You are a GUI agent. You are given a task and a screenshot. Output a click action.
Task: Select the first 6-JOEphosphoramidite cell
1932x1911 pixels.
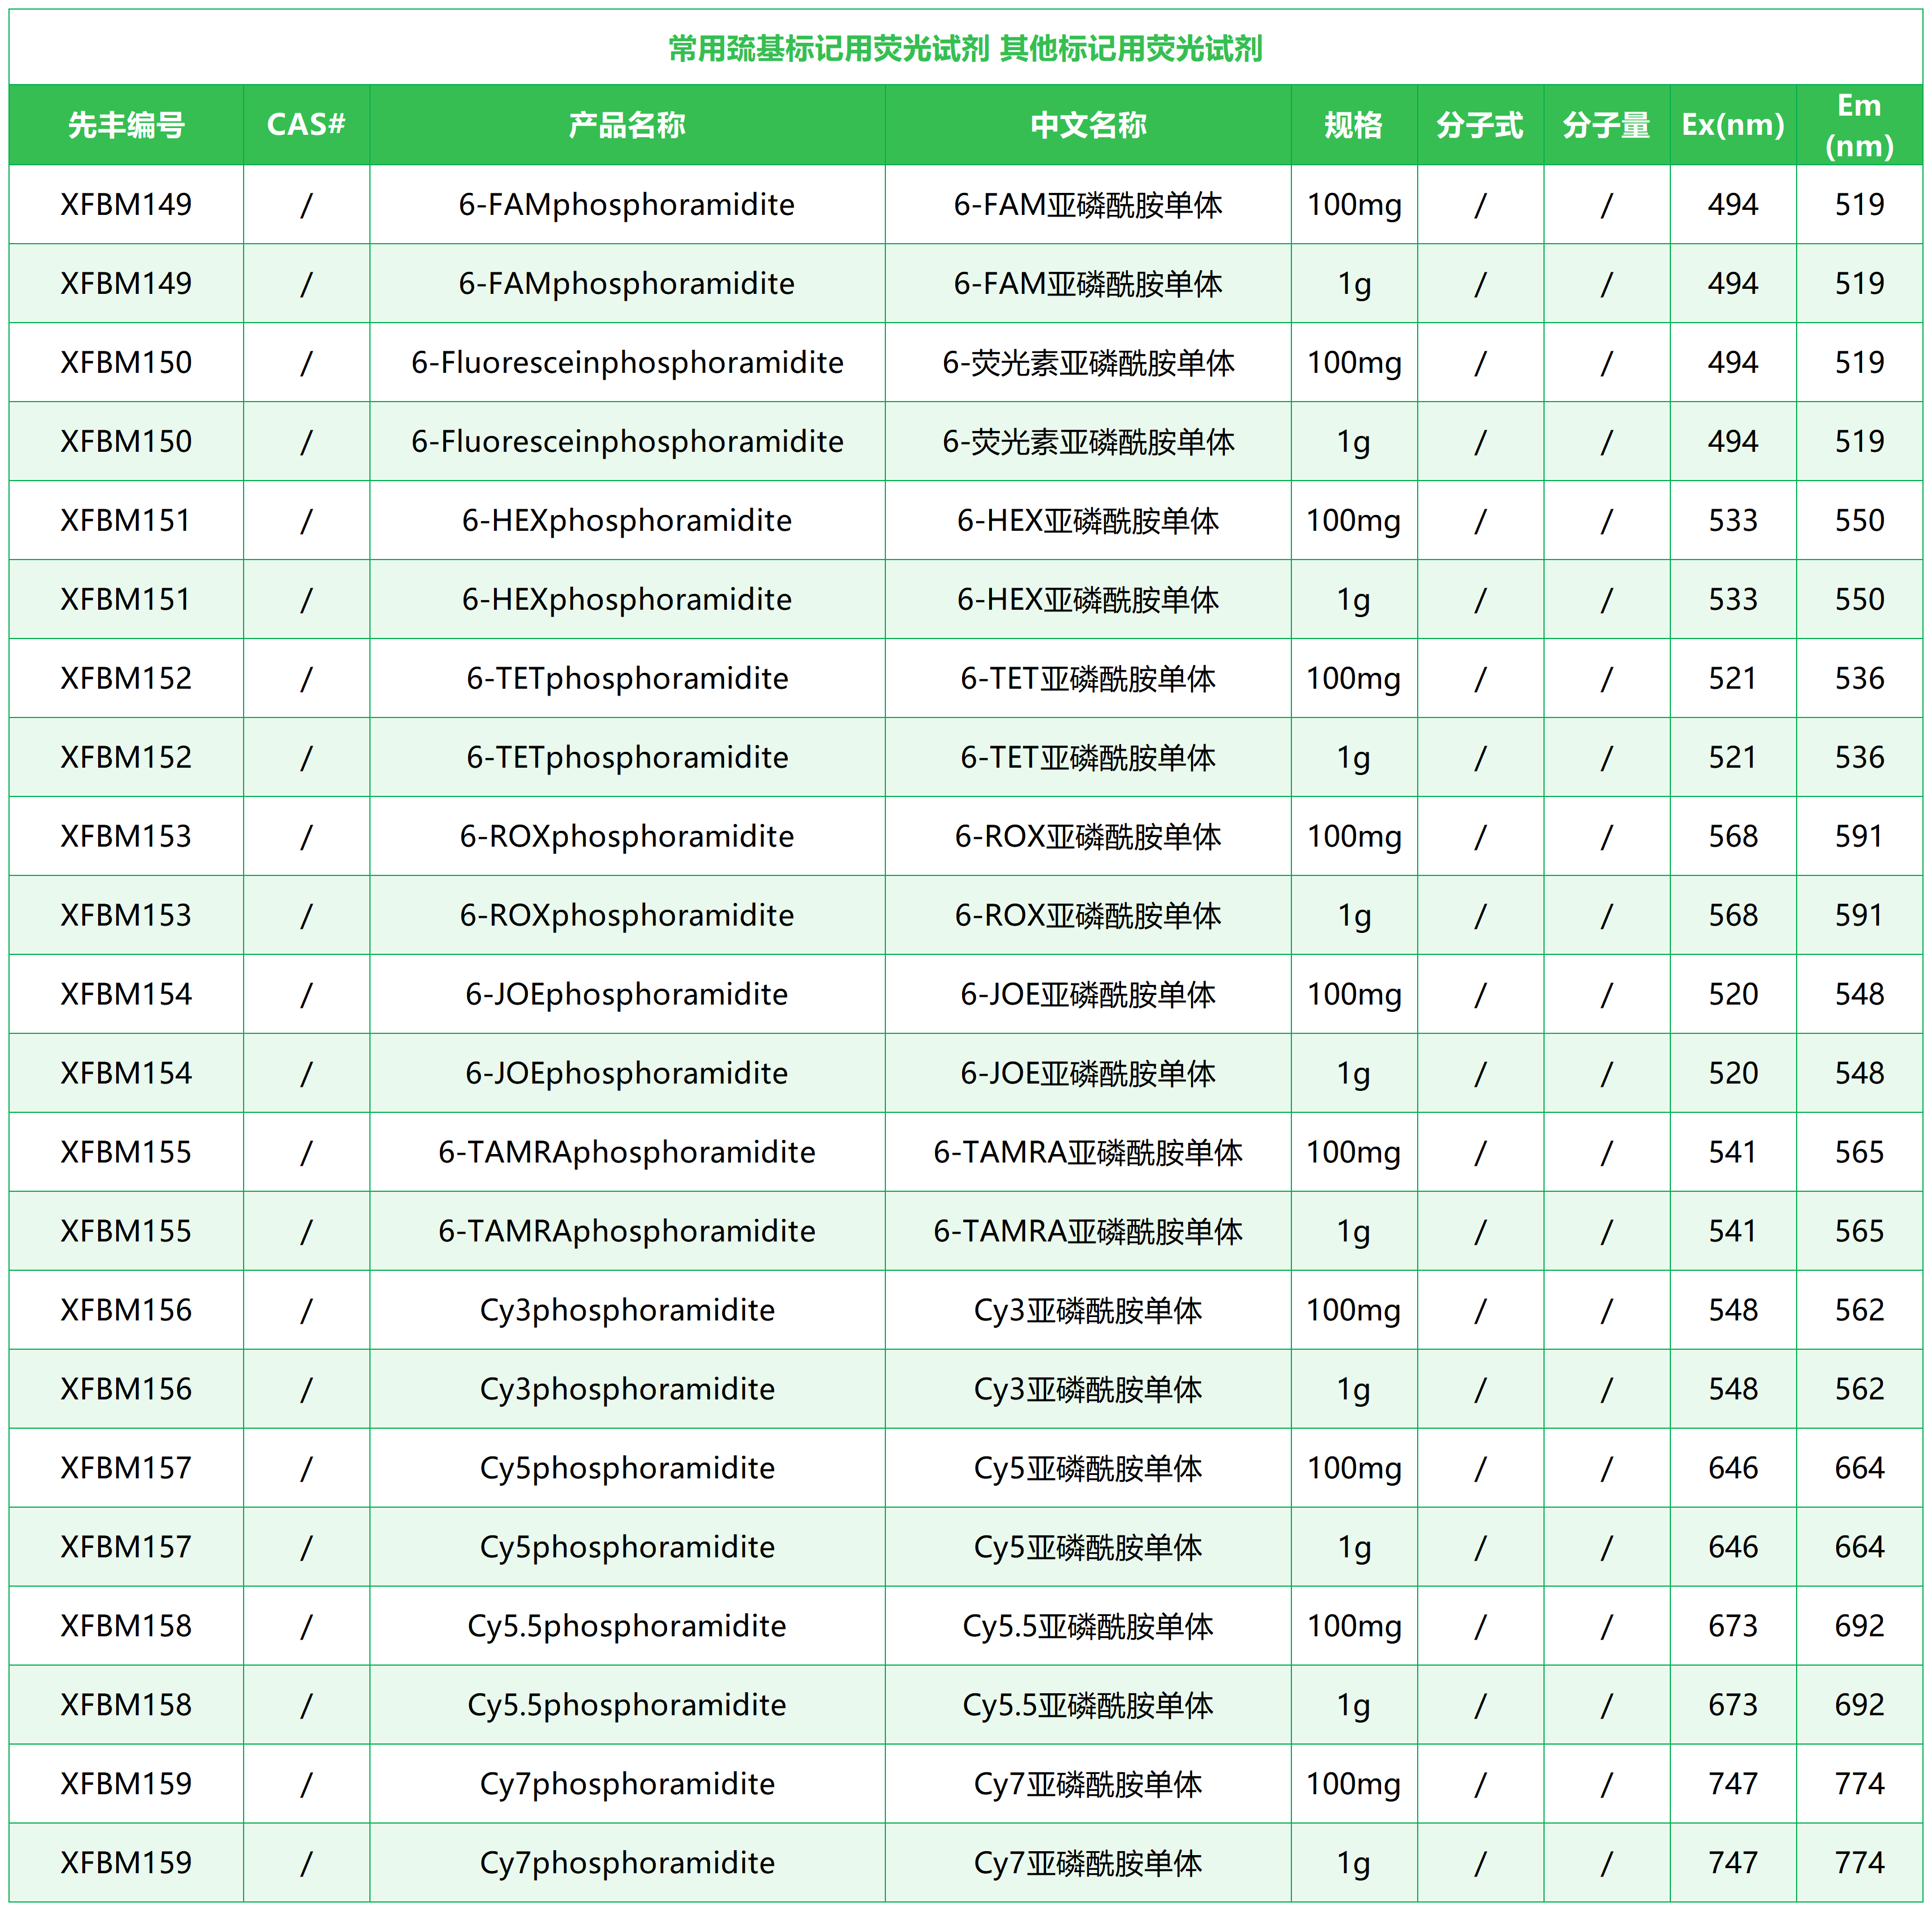tap(627, 994)
